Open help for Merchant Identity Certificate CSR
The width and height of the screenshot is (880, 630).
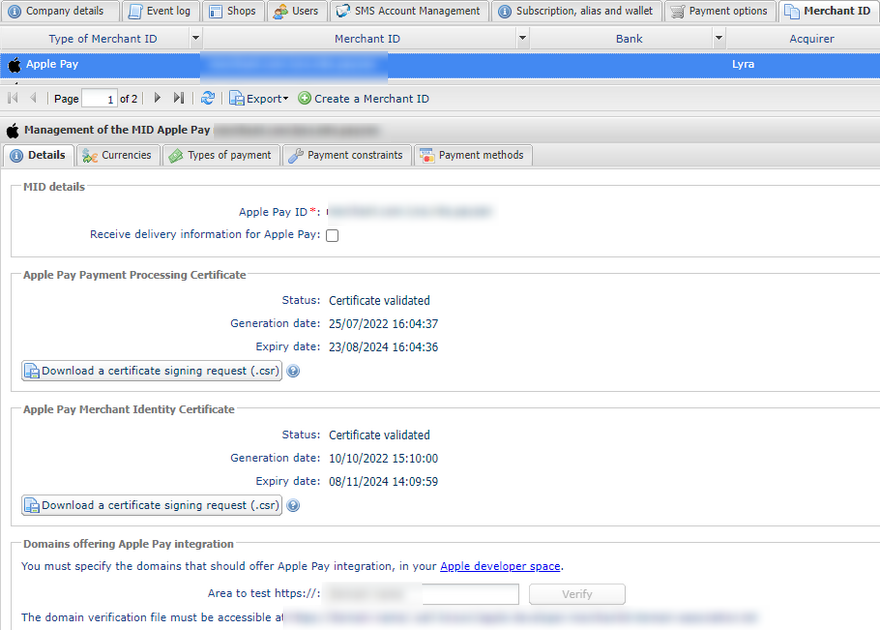(x=293, y=505)
